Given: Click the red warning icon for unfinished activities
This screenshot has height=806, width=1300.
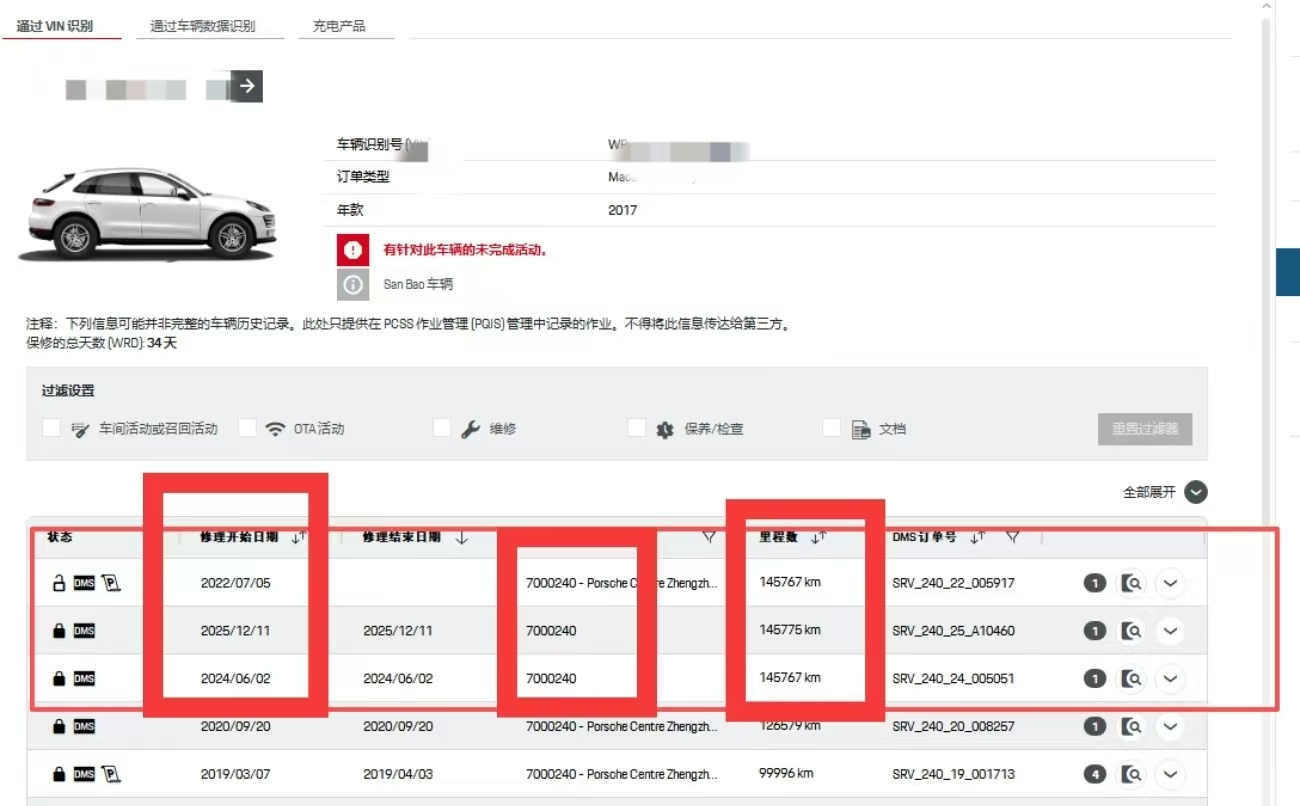Looking at the screenshot, I should point(353,249).
